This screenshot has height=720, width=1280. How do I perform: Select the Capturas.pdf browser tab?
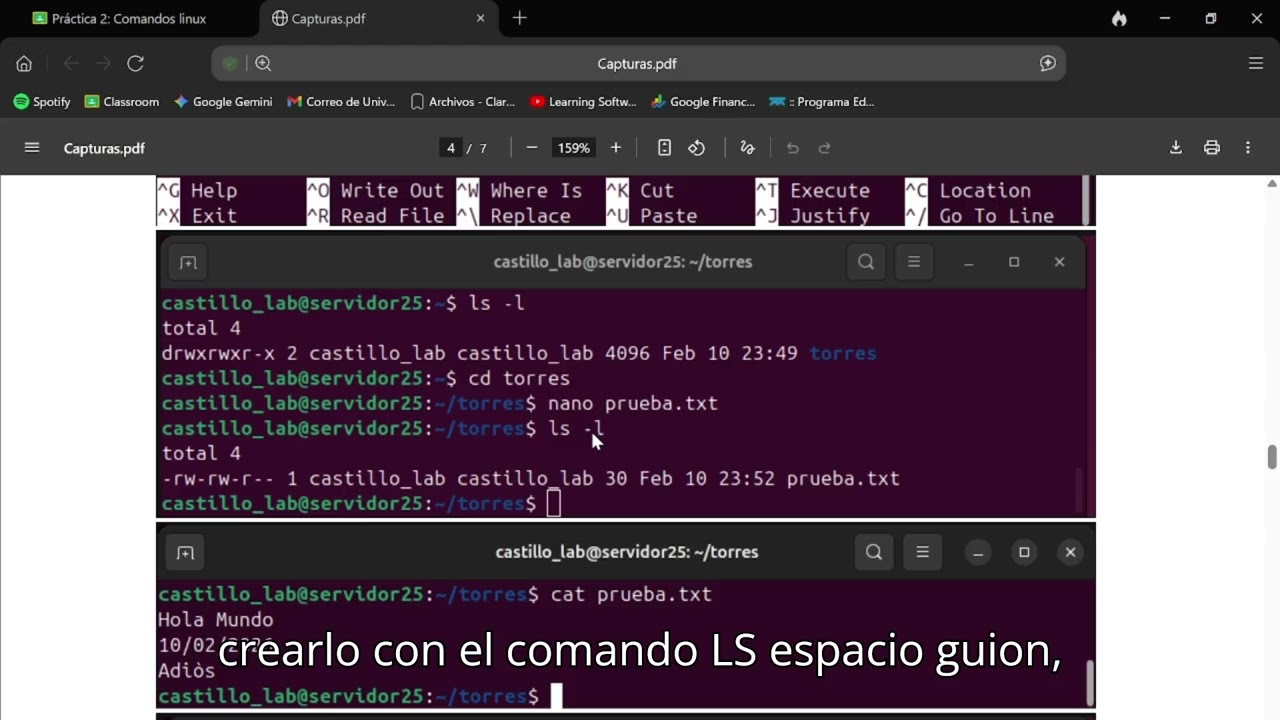(x=378, y=18)
